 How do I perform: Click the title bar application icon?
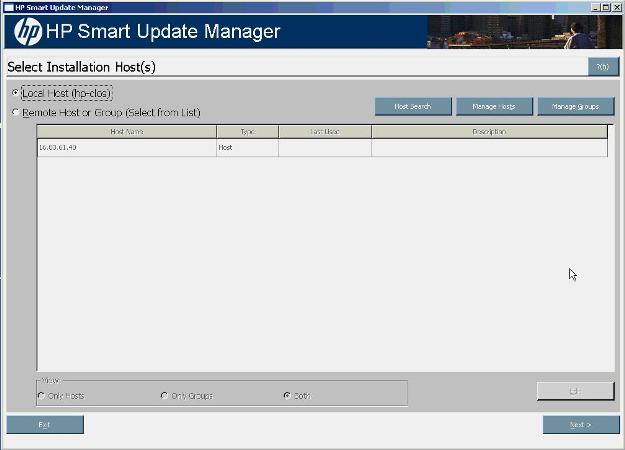coord(8,7)
